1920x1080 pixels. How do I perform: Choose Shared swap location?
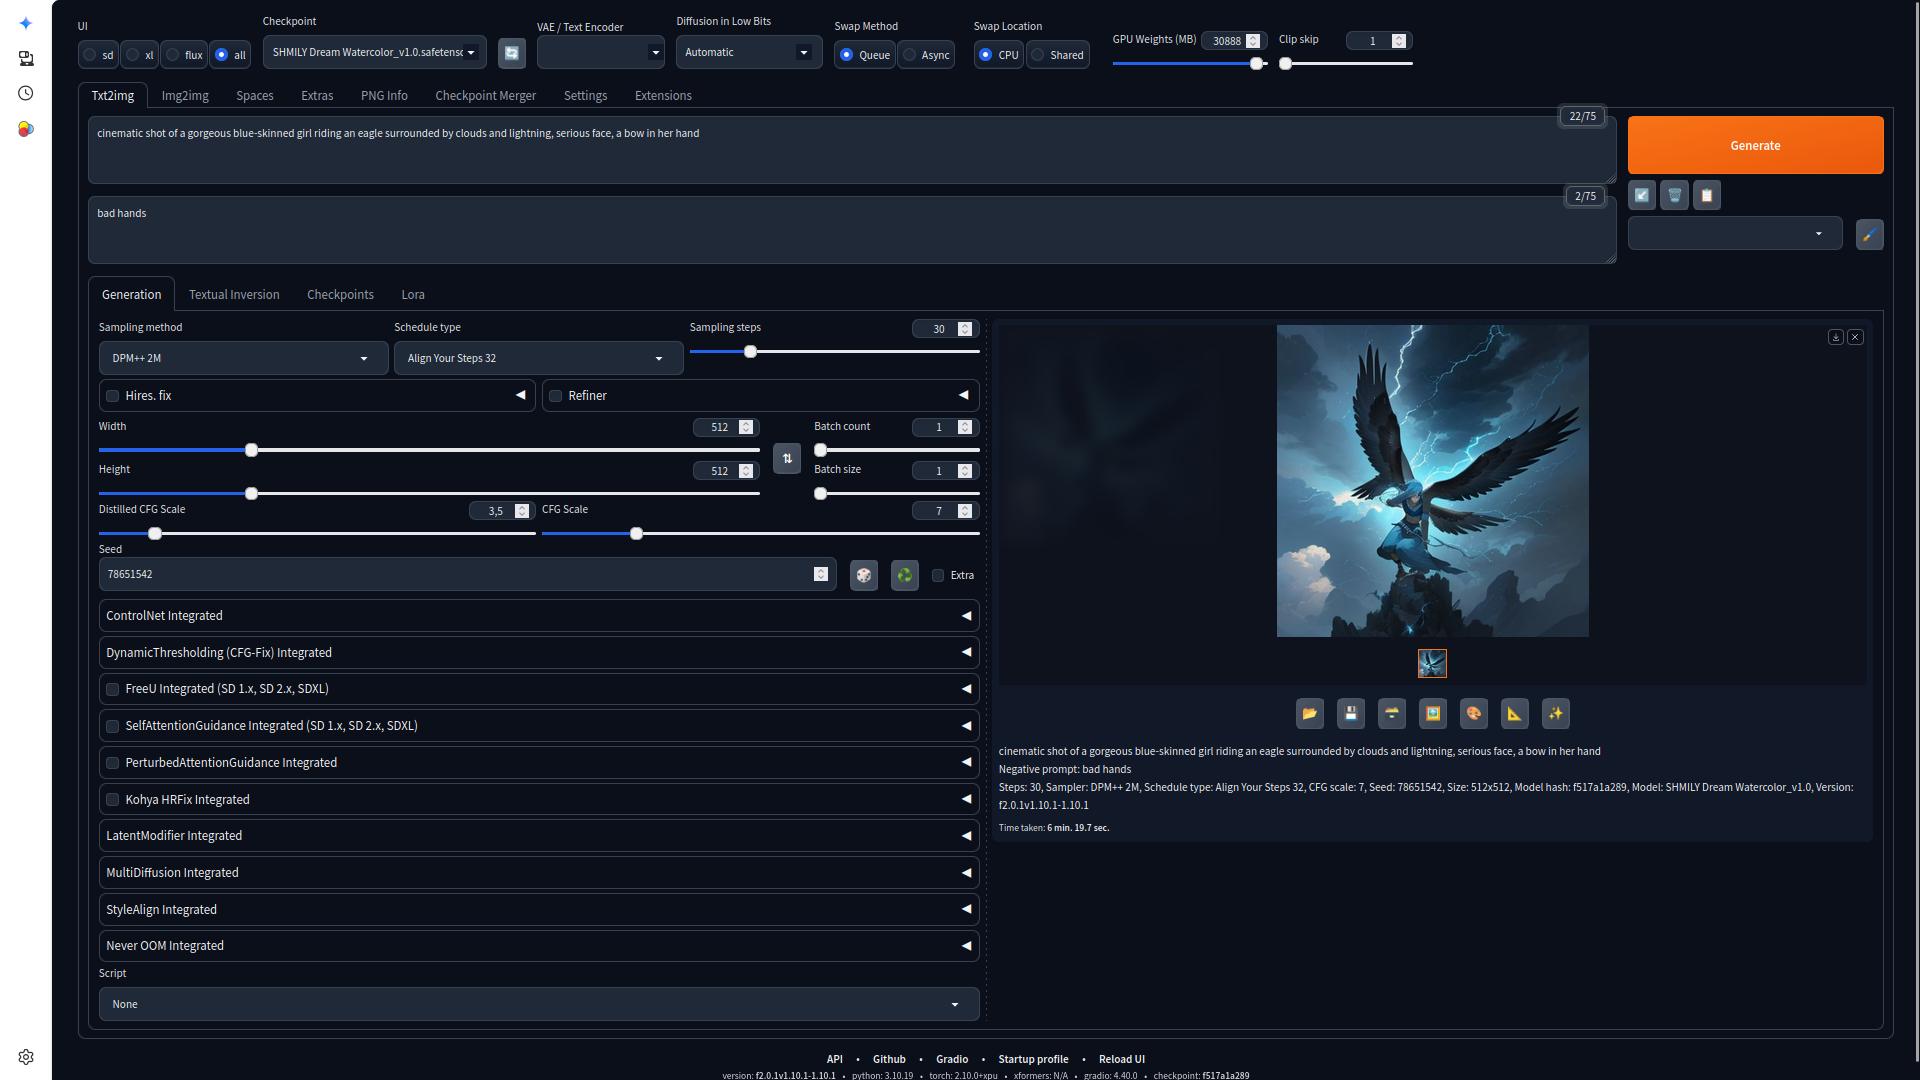pos(1057,55)
